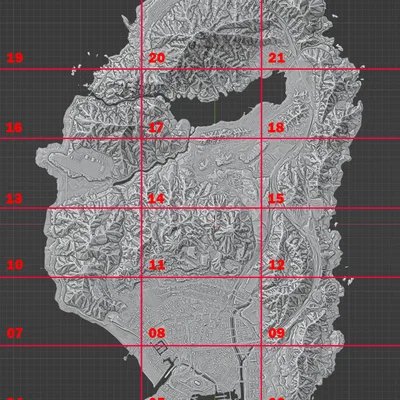Click the red grid label 19
400x400 pixels.
point(15,58)
